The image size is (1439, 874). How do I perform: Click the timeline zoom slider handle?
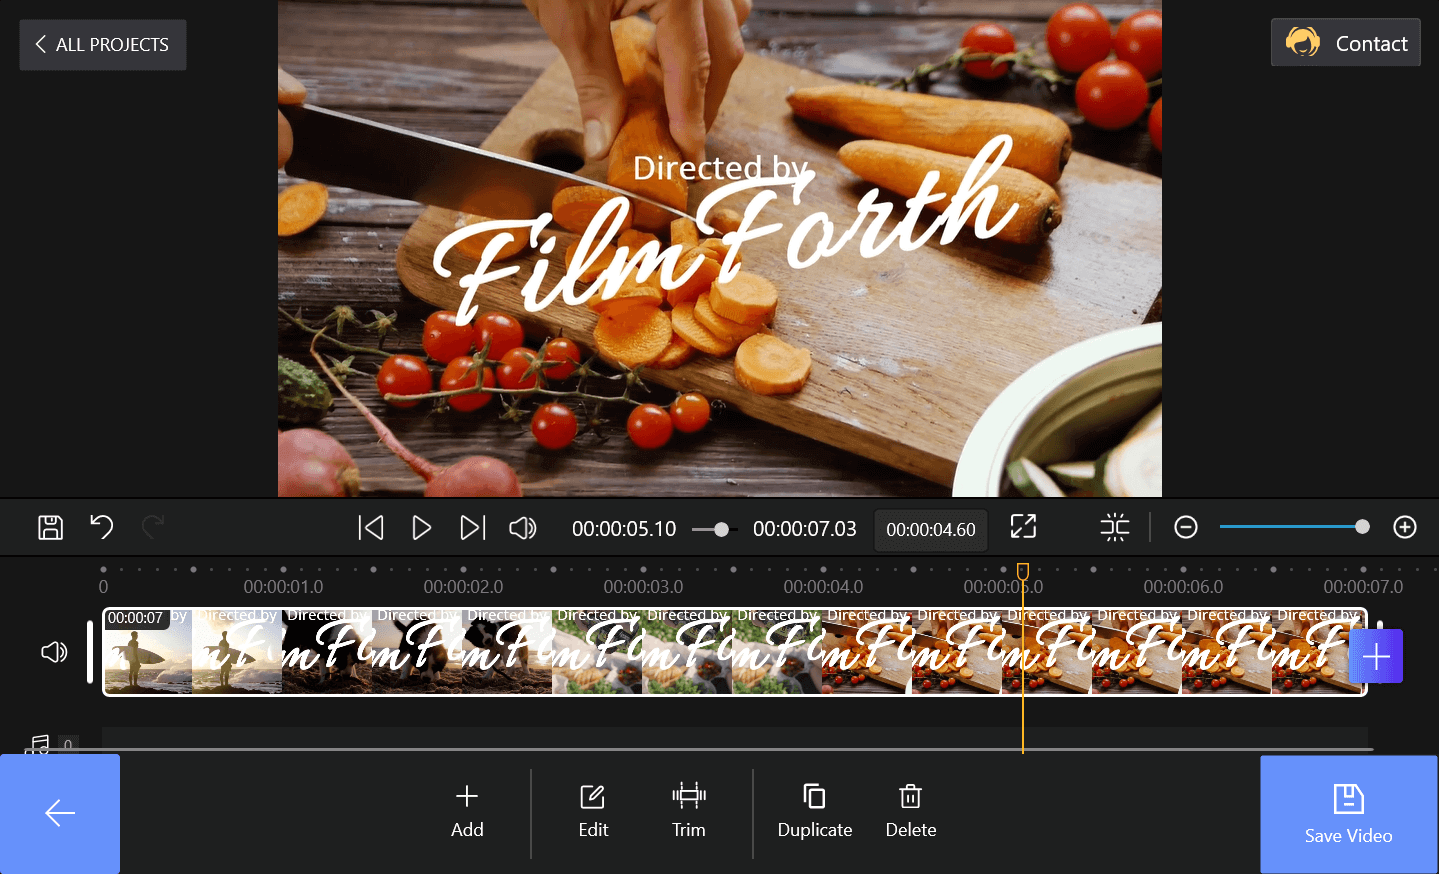pyautogui.click(x=1362, y=527)
